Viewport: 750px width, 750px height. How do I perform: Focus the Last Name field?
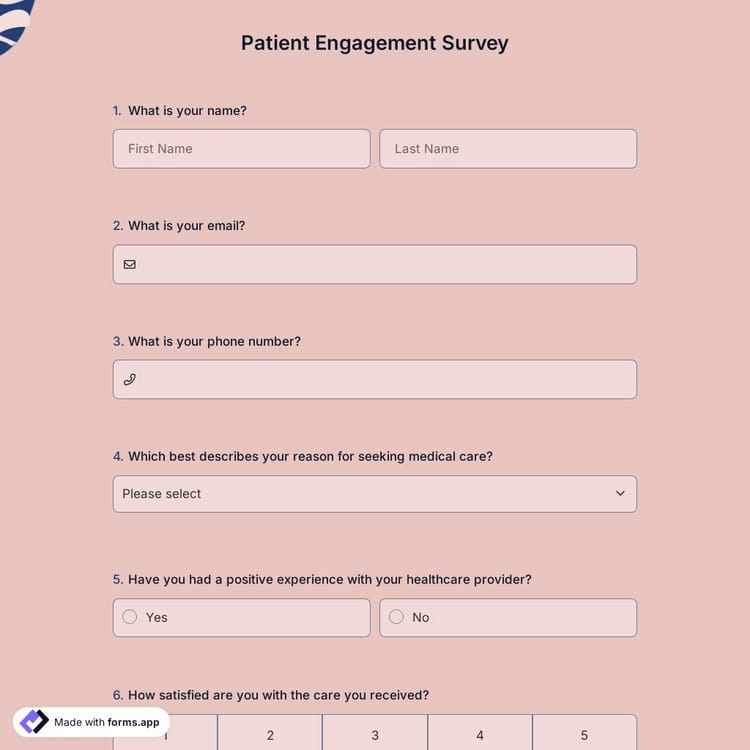[x=508, y=149]
